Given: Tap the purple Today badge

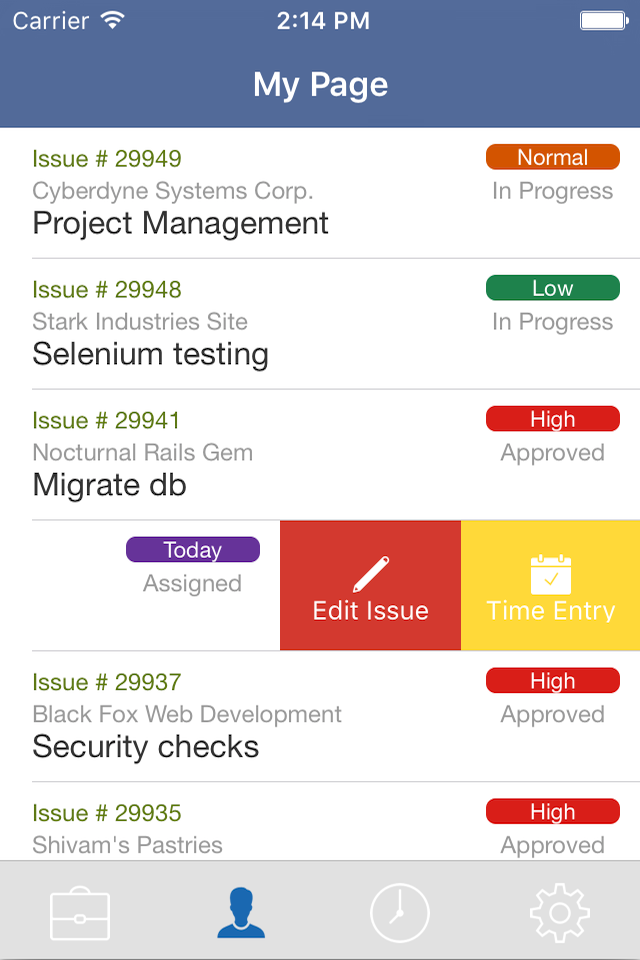Looking at the screenshot, I should coord(193,550).
